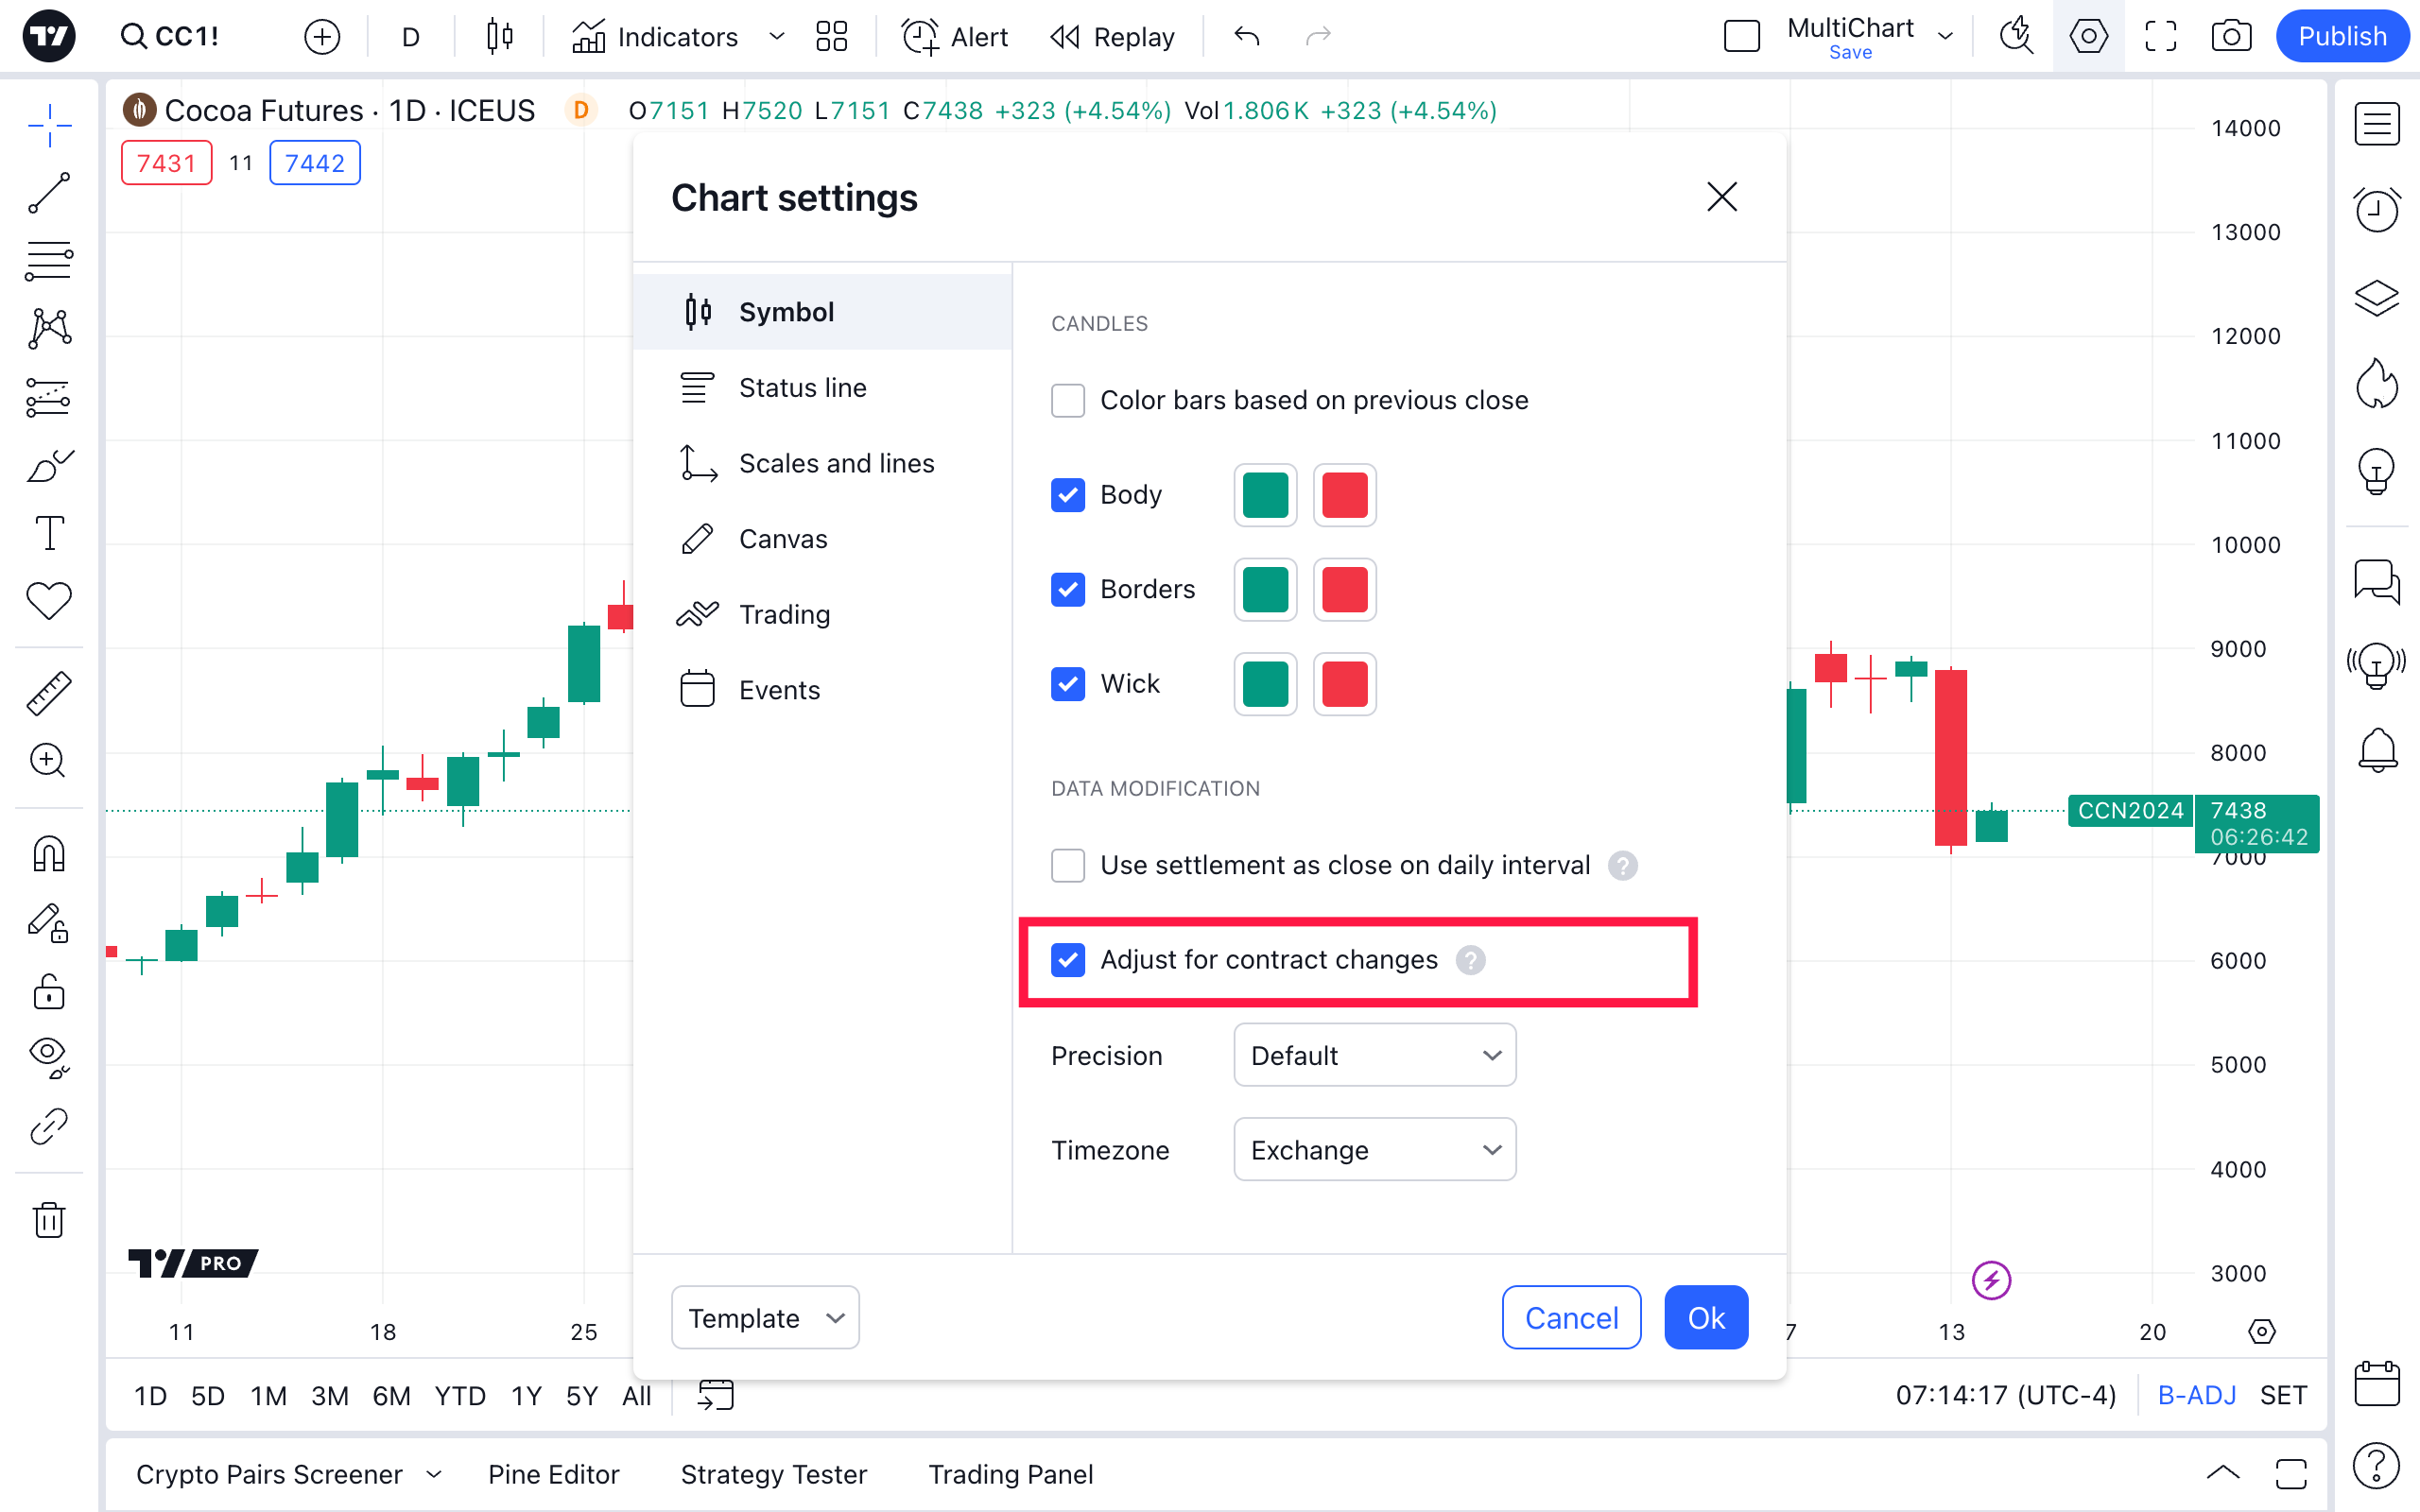Switch to the Scales and lines tab
Screen dimensions: 2420x1512
click(822, 463)
